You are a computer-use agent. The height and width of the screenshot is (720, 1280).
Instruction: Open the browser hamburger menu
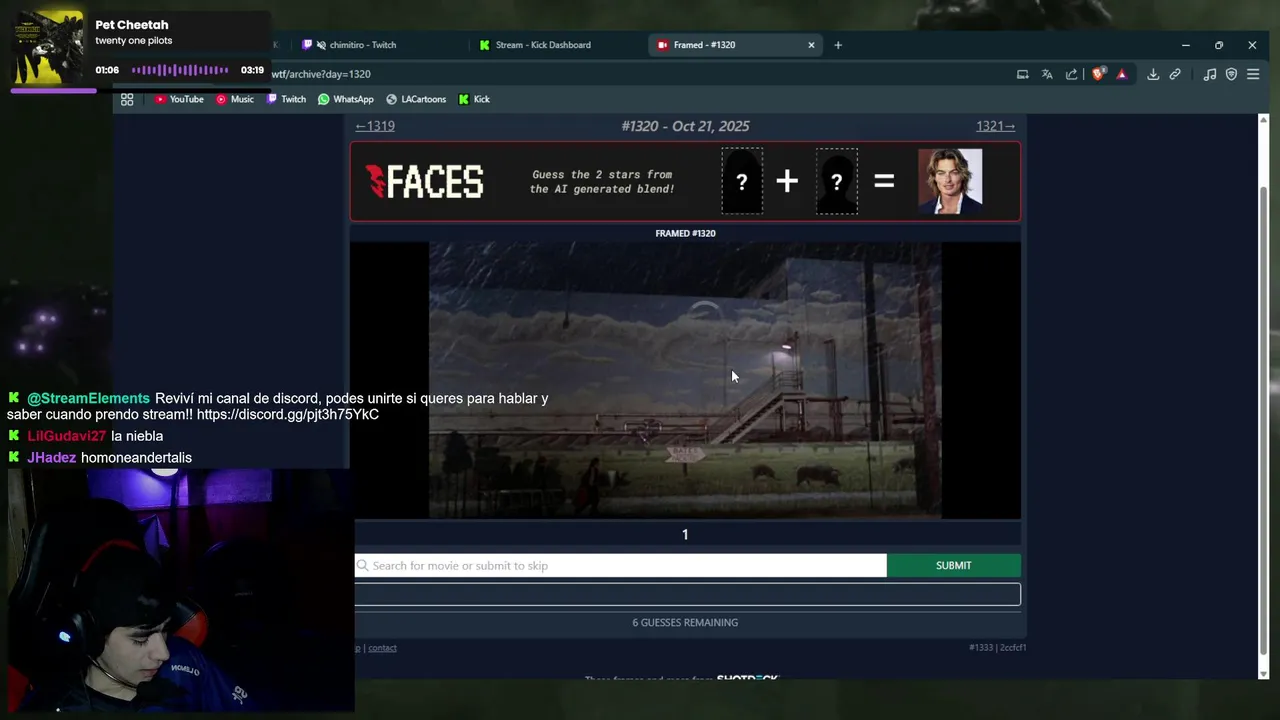(1253, 74)
